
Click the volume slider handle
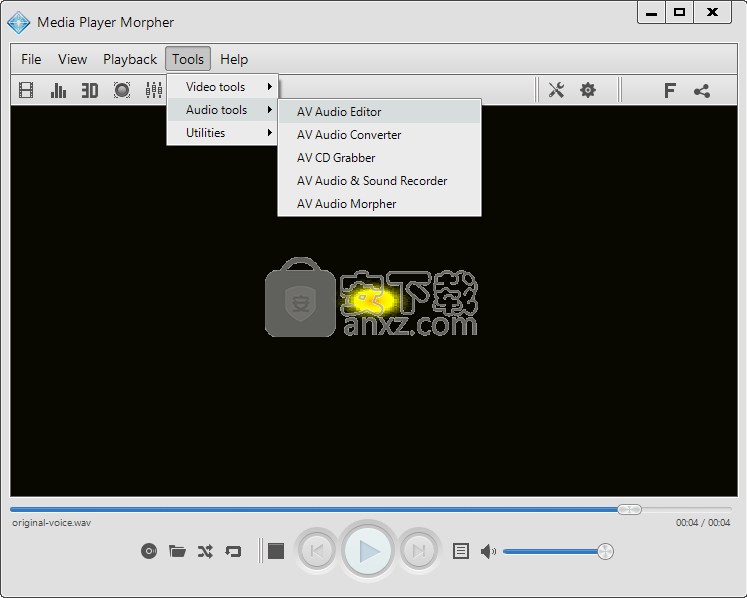pyautogui.click(x=605, y=551)
